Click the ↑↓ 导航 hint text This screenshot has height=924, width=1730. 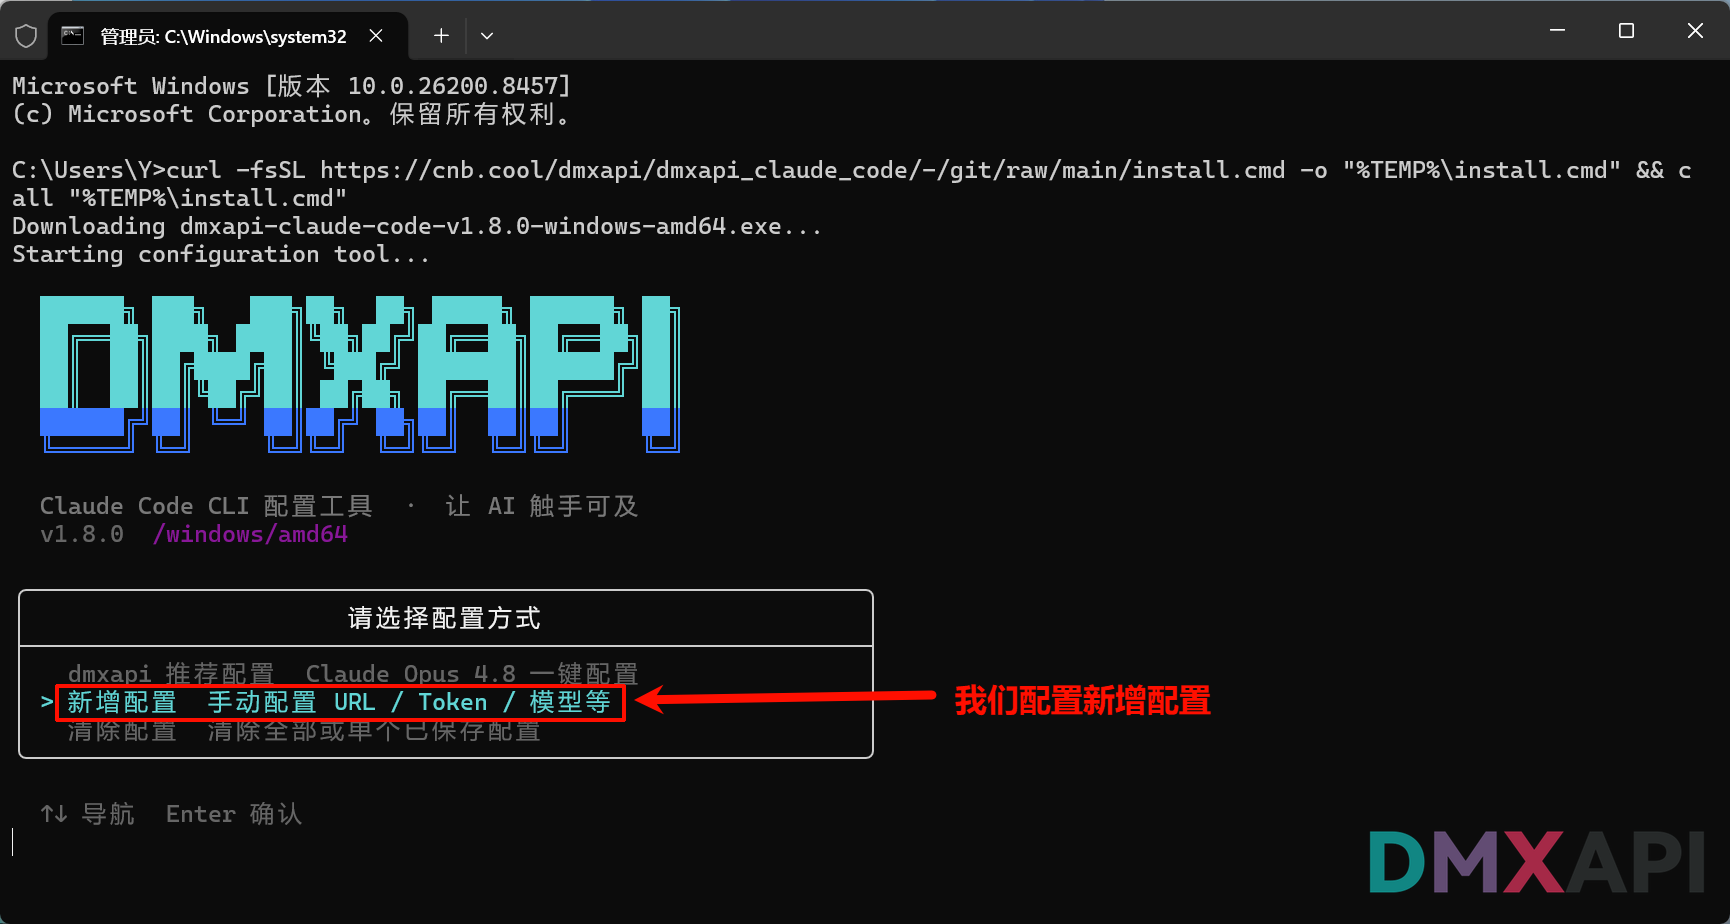point(87,814)
